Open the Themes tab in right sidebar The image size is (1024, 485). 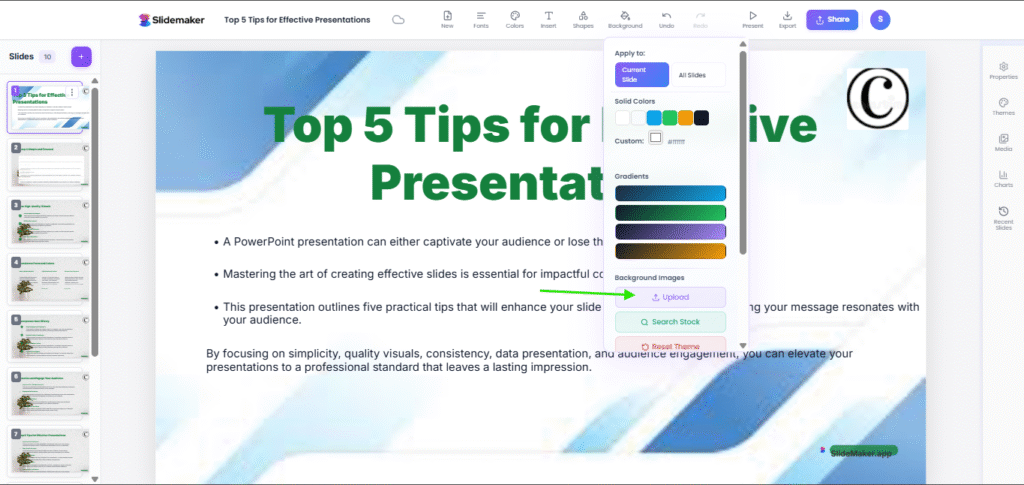1003,106
